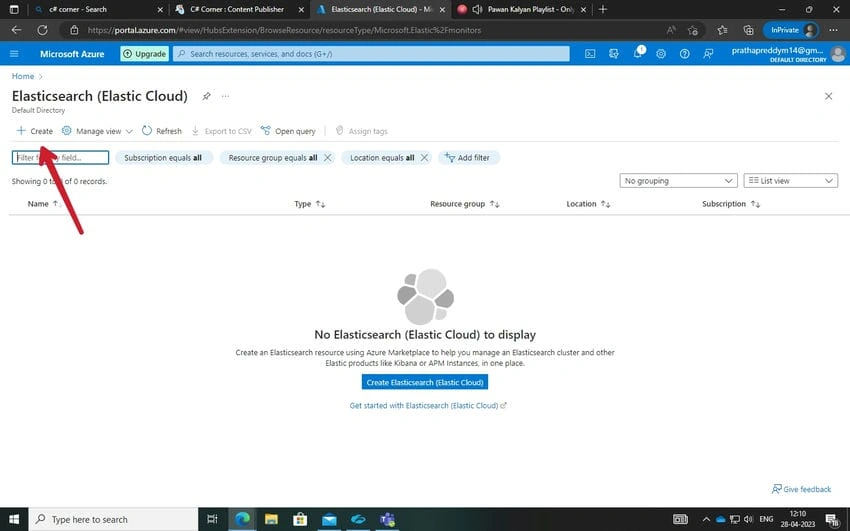Sort by Type column
850x531 pixels.
tap(310, 204)
